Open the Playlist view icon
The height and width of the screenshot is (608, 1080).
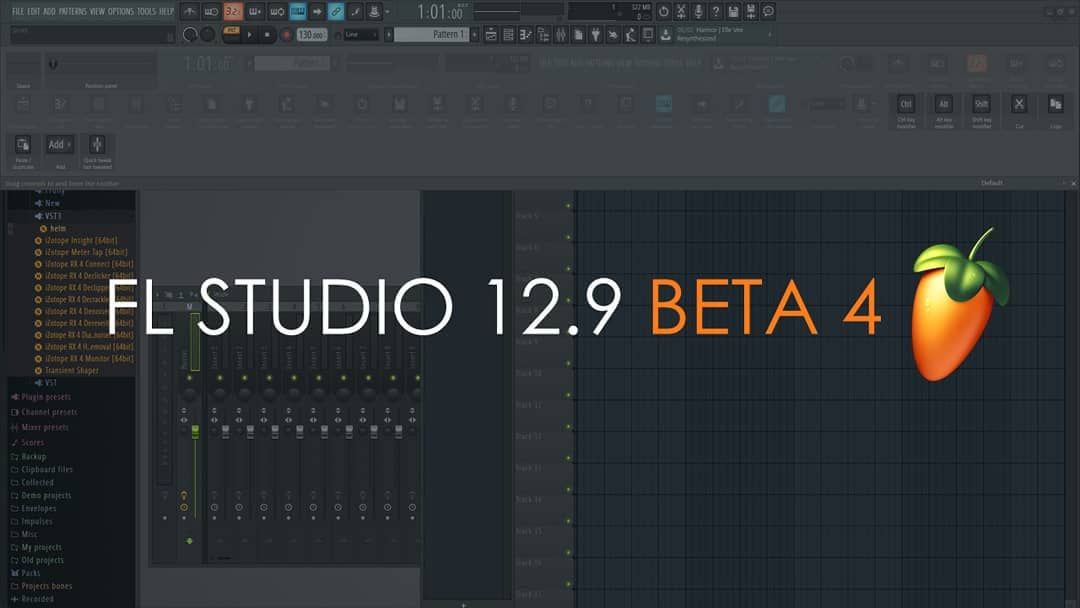(490, 34)
